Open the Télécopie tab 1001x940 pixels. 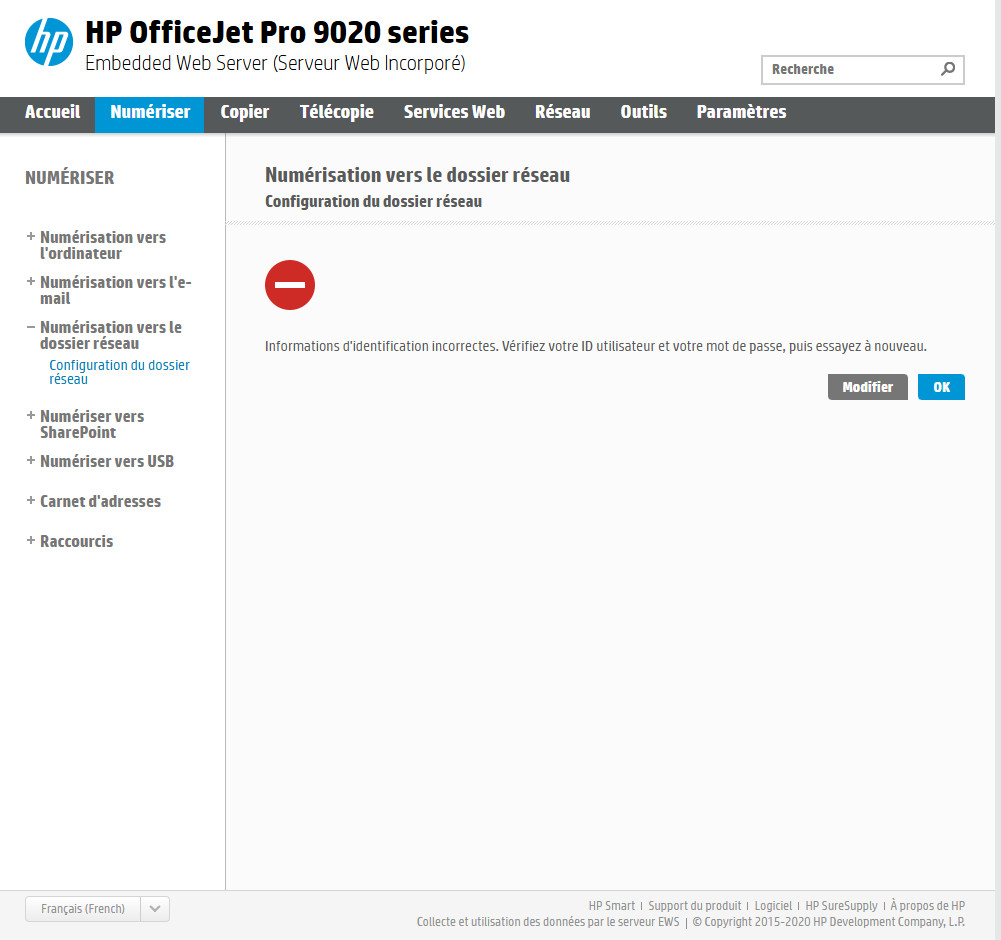tap(336, 112)
